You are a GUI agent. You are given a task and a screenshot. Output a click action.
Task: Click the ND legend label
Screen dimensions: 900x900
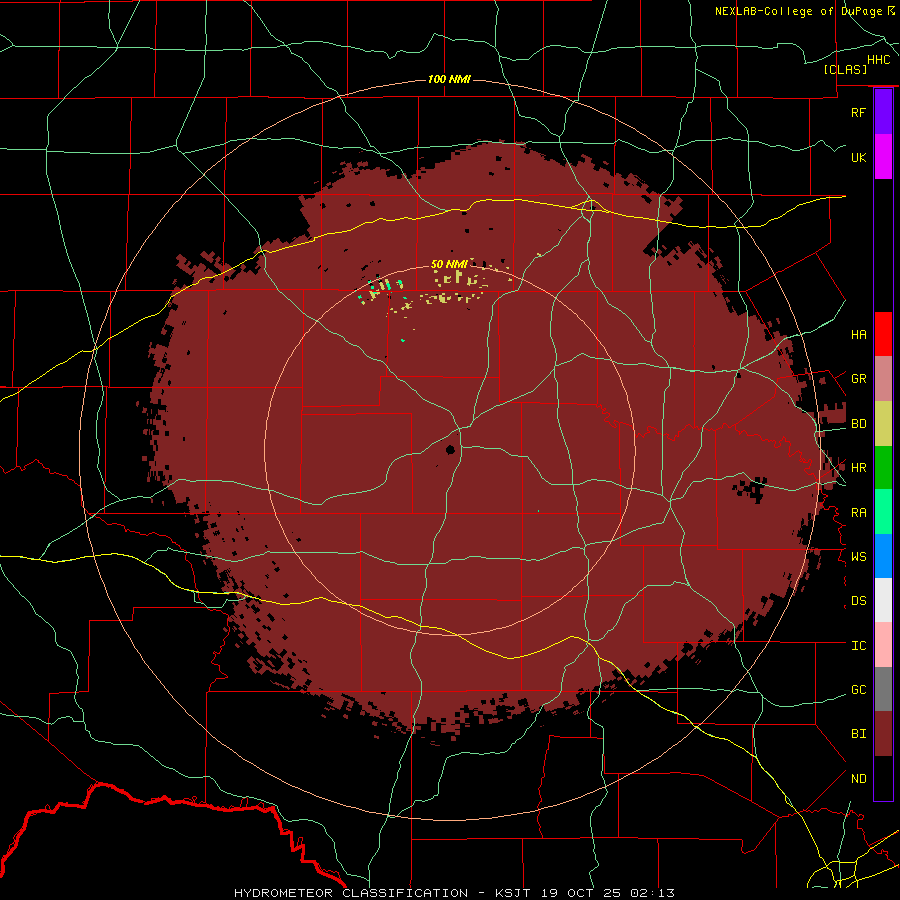[858, 779]
